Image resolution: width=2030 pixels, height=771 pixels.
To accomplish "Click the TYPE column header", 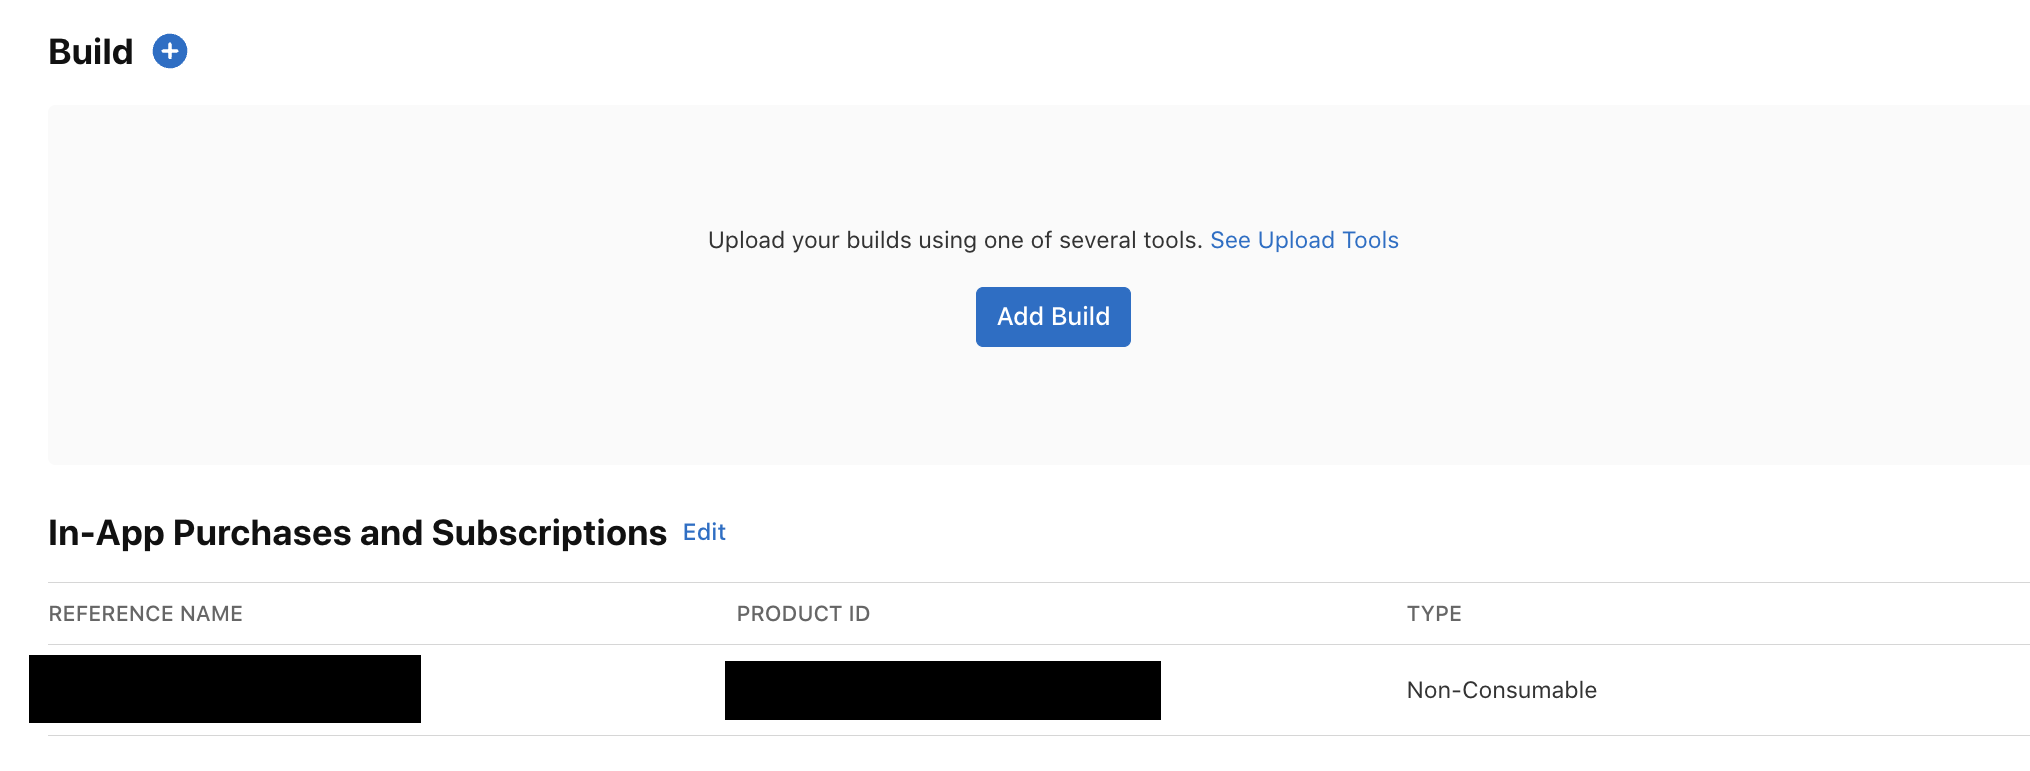I will pos(1434,614).
